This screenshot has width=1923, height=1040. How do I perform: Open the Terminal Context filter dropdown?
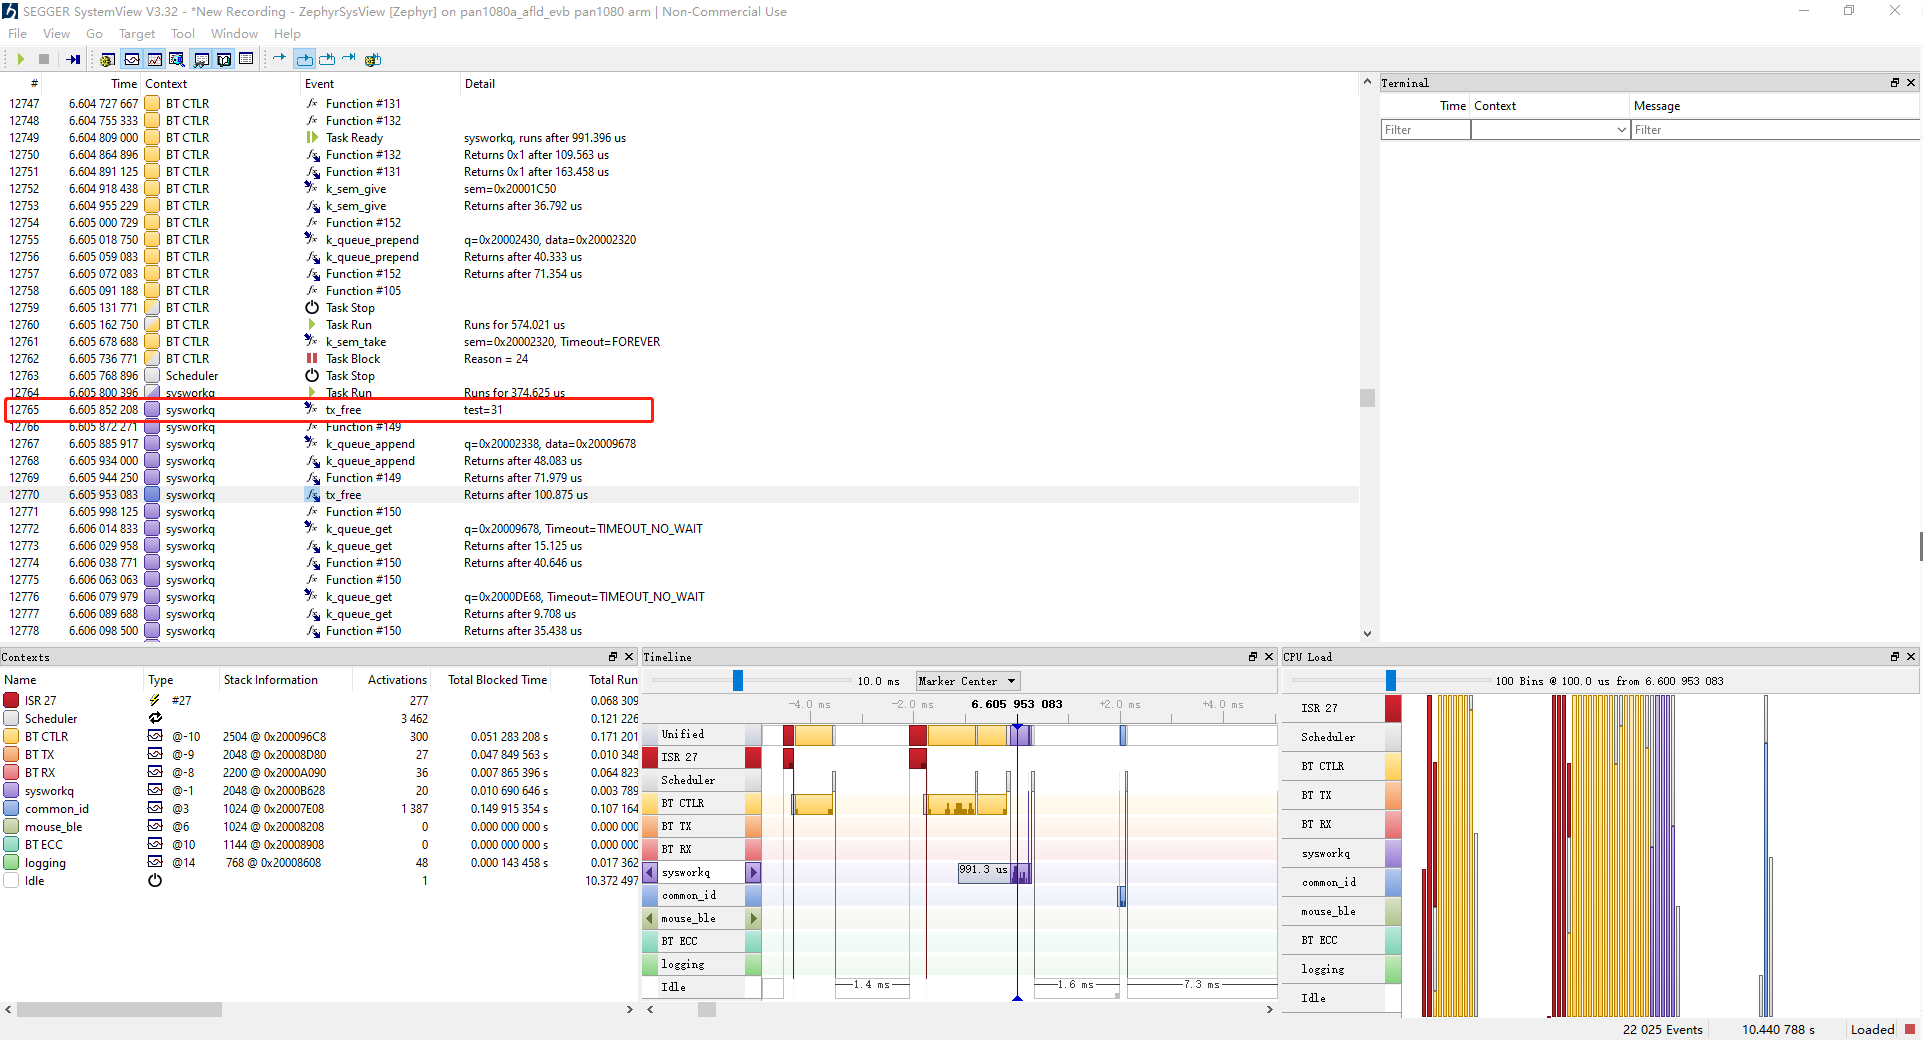tap(1550, 130)
